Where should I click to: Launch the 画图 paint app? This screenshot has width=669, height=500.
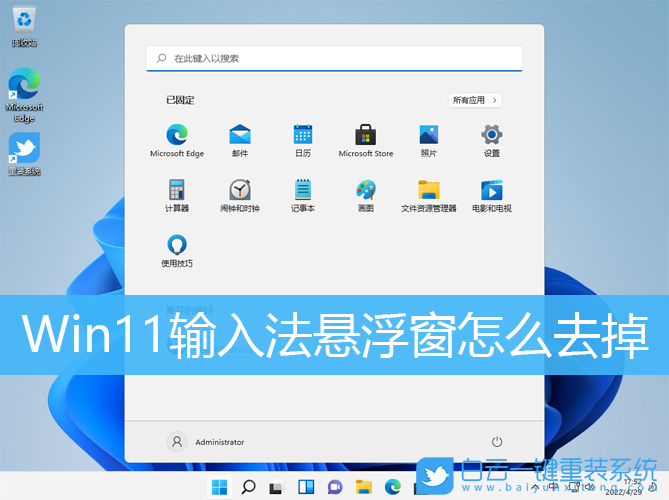366,195
